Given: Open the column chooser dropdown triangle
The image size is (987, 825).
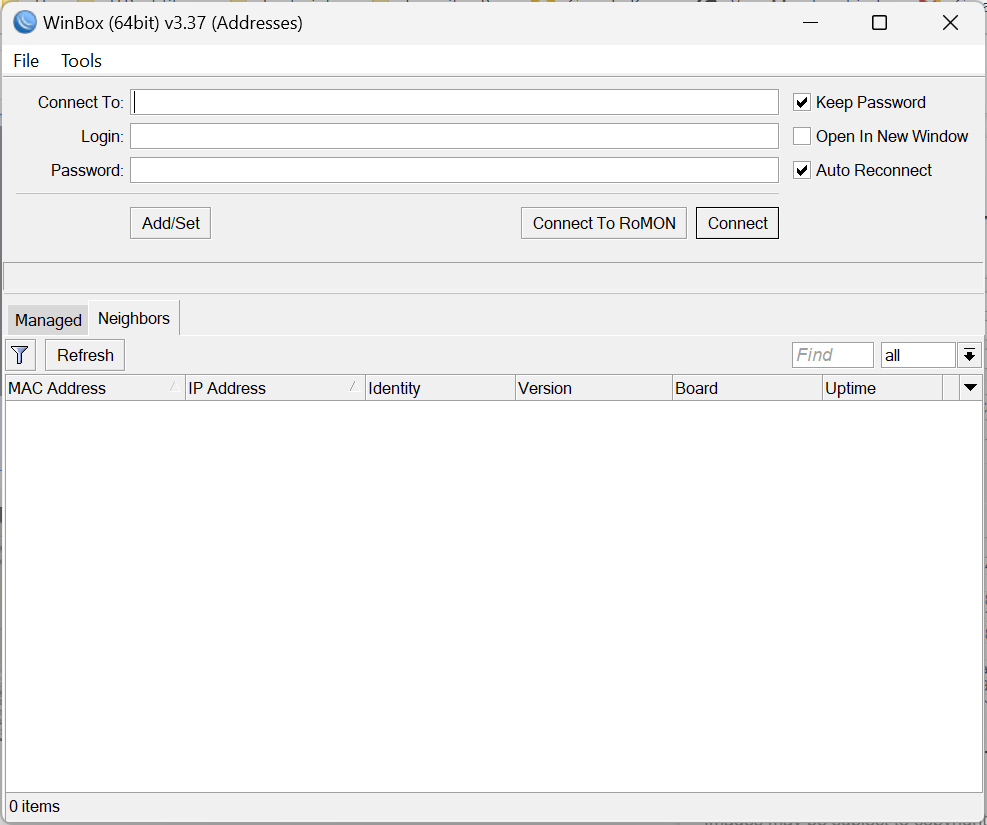Looking at the screenshot, I should click(x=970, y=388).
